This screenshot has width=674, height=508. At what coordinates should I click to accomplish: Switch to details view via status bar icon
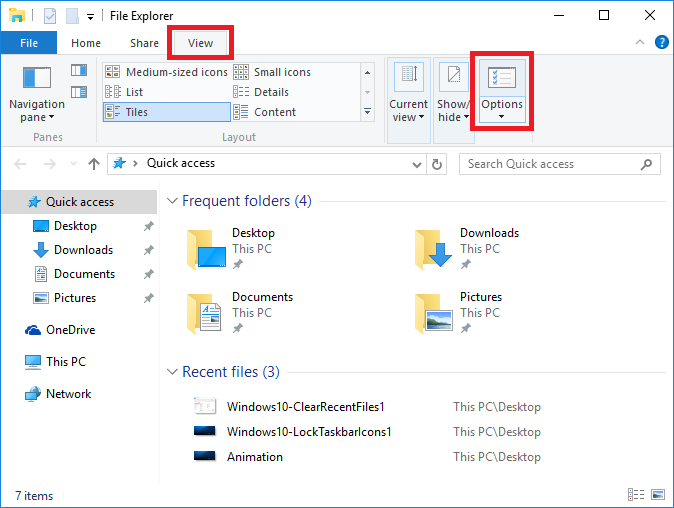(x=636, y=495)
